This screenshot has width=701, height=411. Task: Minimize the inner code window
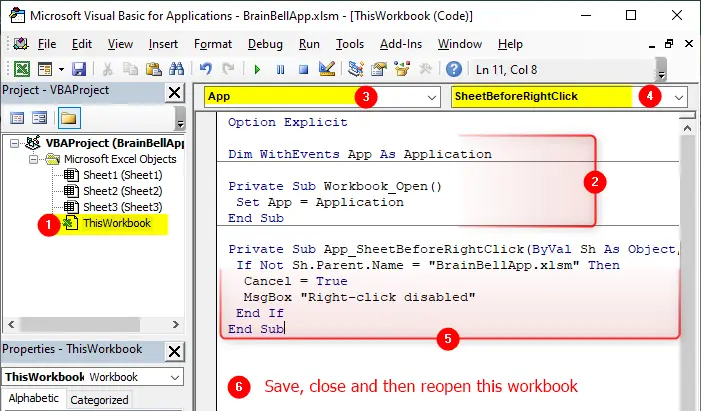pos(651,45)
